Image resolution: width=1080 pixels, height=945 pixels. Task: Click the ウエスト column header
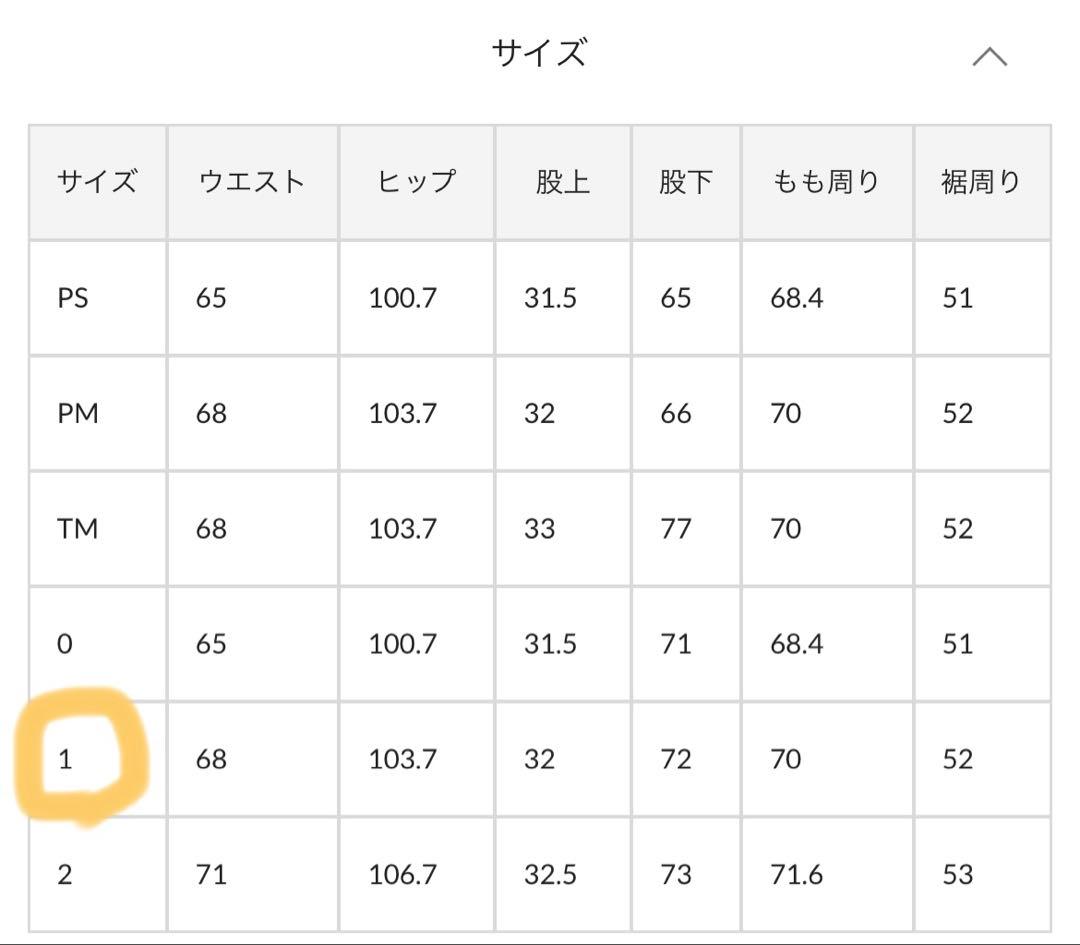(251, 182)
